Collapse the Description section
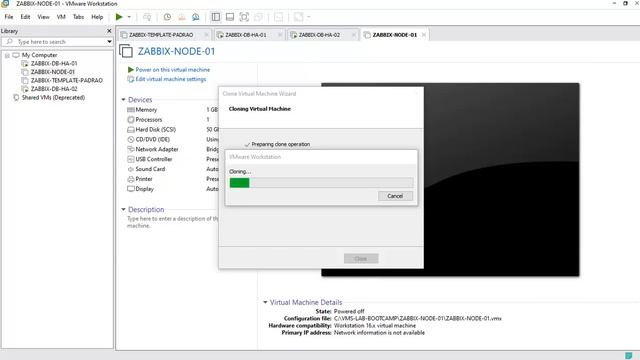 pyautogui.click(x=123, y=209)
